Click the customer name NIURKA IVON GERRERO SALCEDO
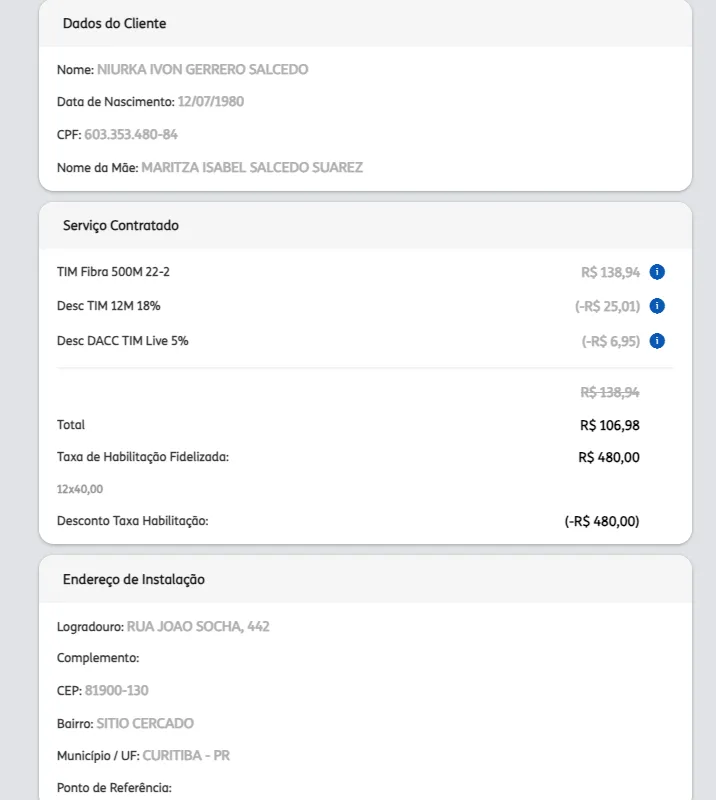The height and width of the screenshot is (800, 716). (203, 70)
